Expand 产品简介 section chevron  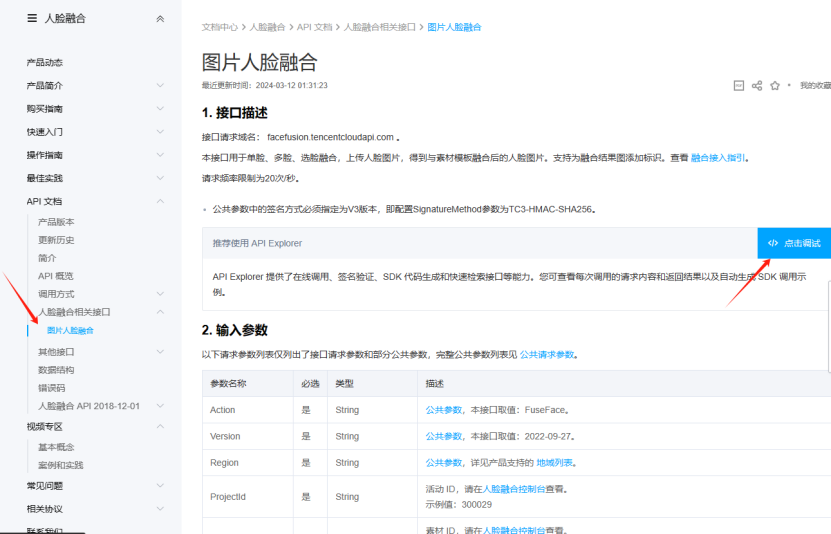[x=160, y=85]
